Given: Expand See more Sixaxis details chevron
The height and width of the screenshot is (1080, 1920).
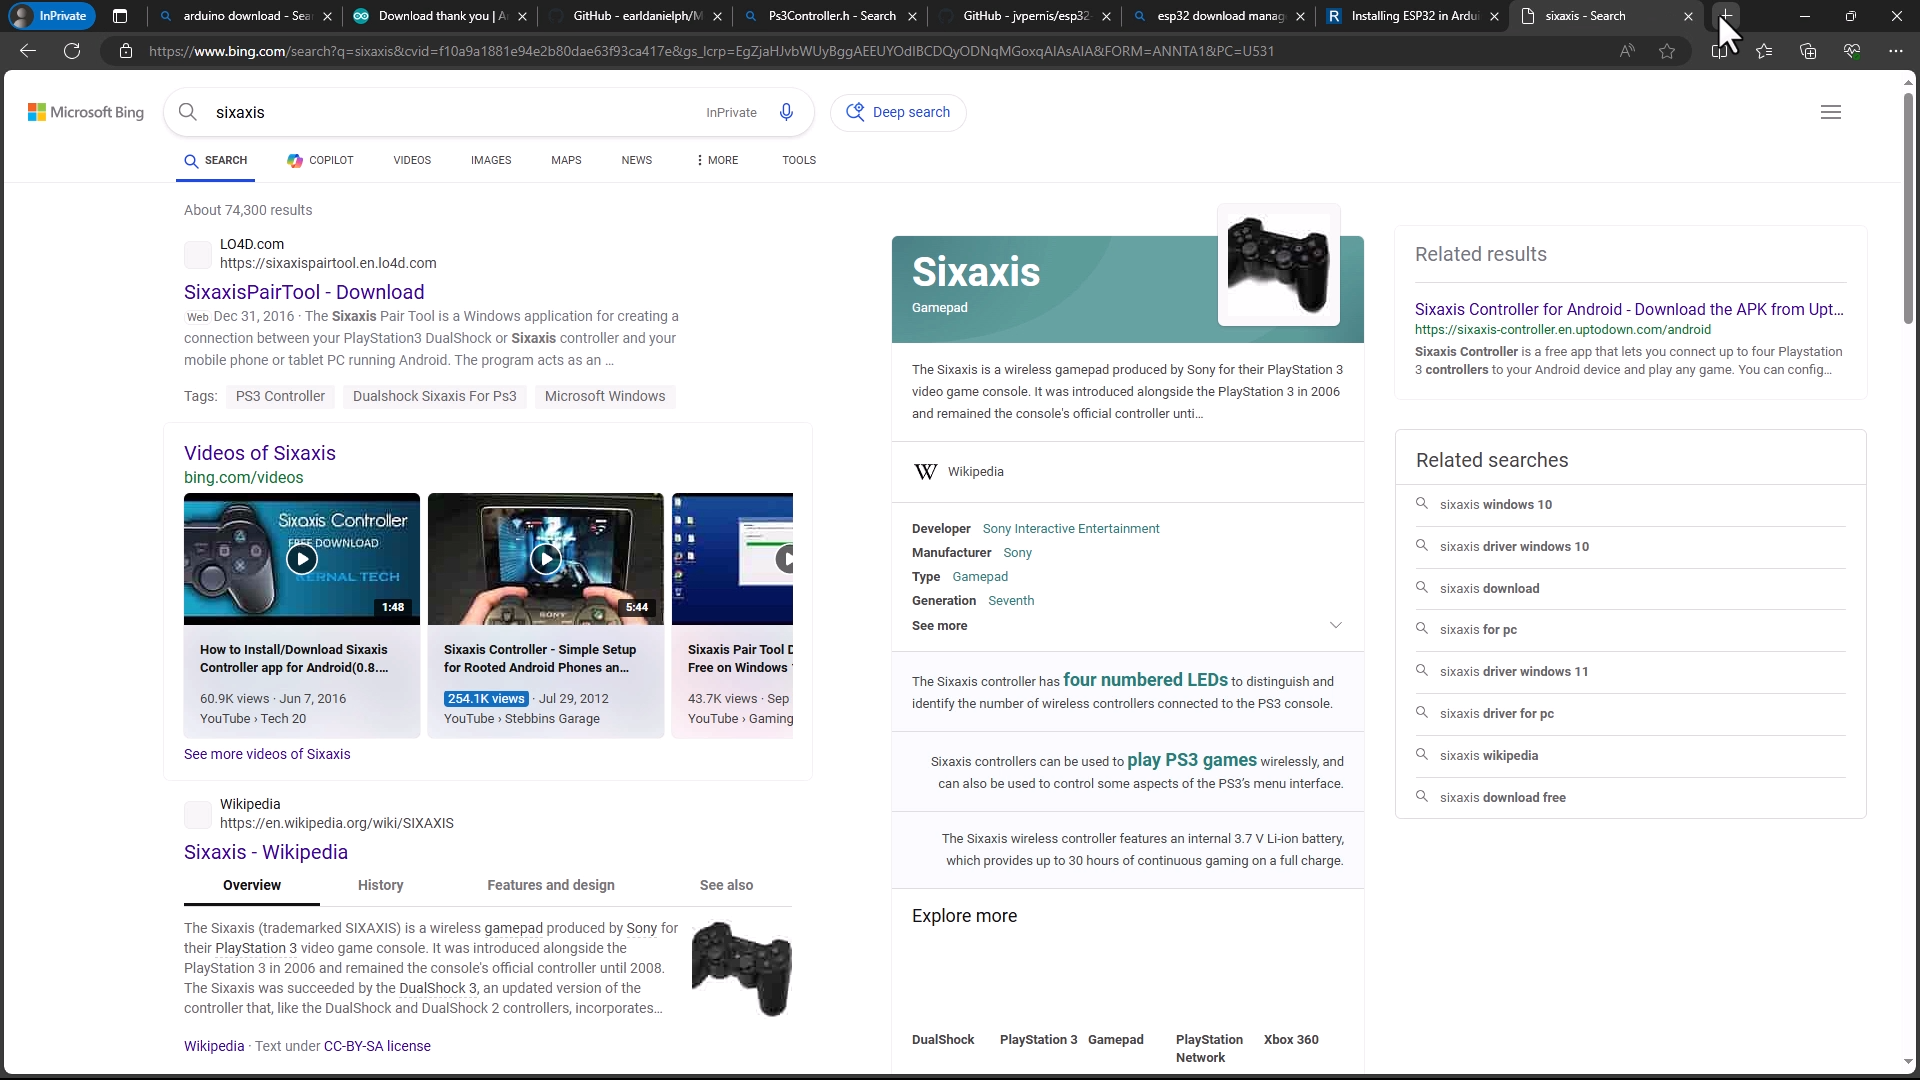Looking at the screenshot, I should click(1335, 626).
